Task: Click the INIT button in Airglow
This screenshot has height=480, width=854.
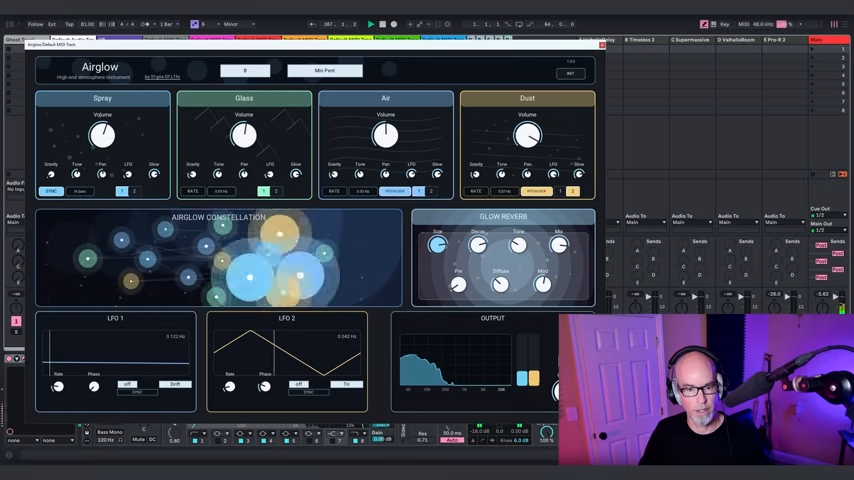Action: coord(570,74)
